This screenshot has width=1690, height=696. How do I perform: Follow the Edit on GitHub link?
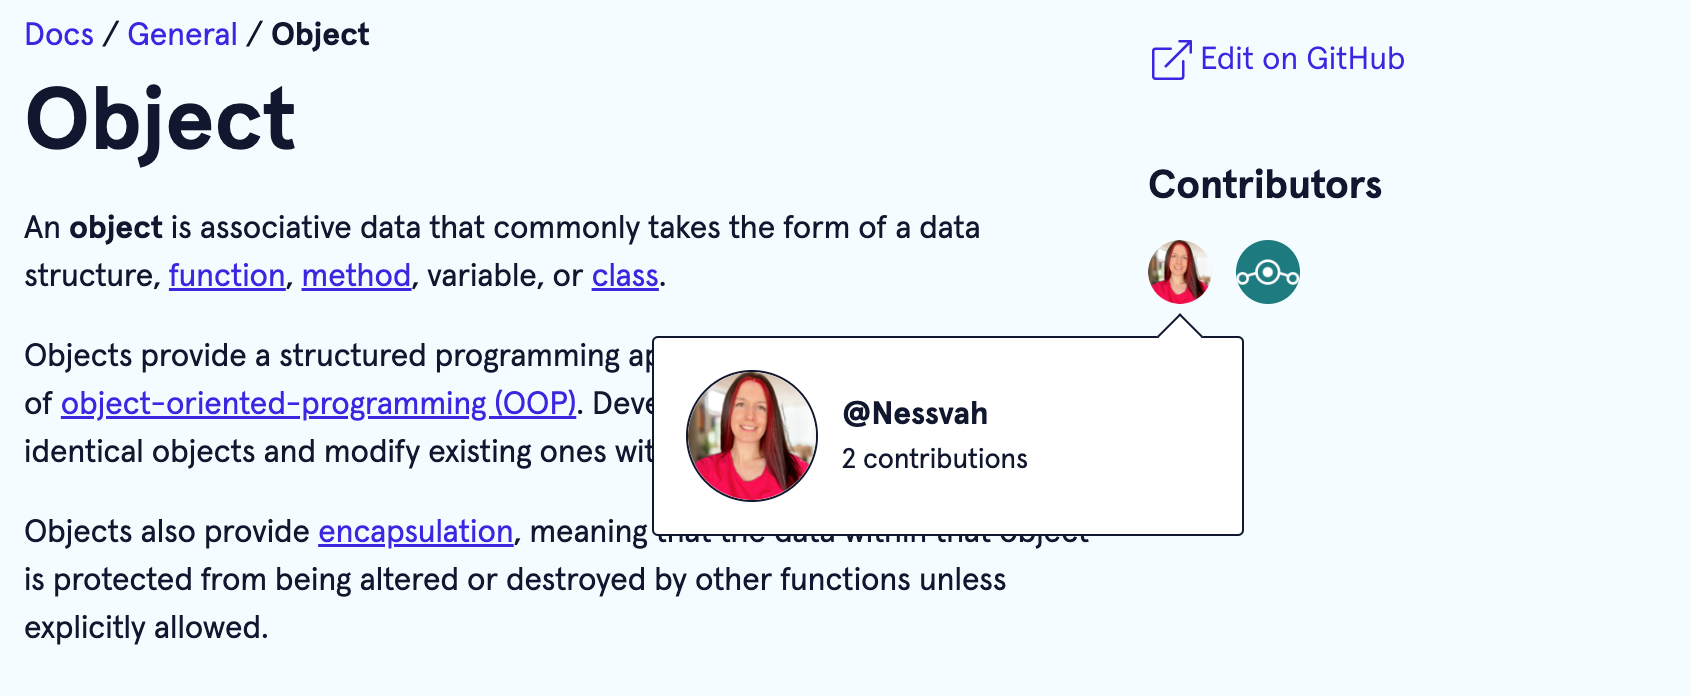(x=1301, y=59)
